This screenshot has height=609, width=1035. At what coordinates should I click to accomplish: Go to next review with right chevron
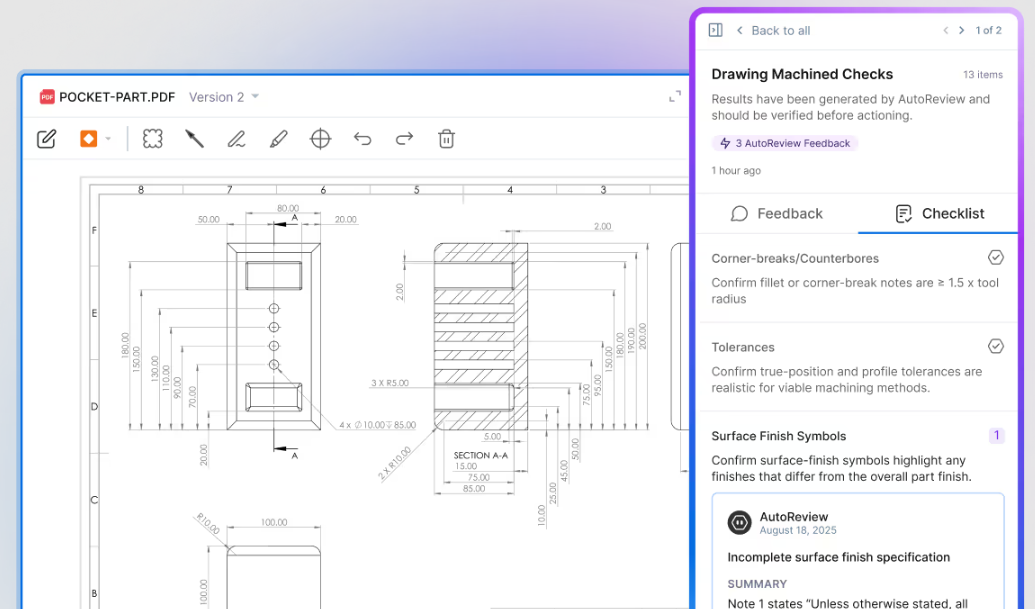click(962, 30)
